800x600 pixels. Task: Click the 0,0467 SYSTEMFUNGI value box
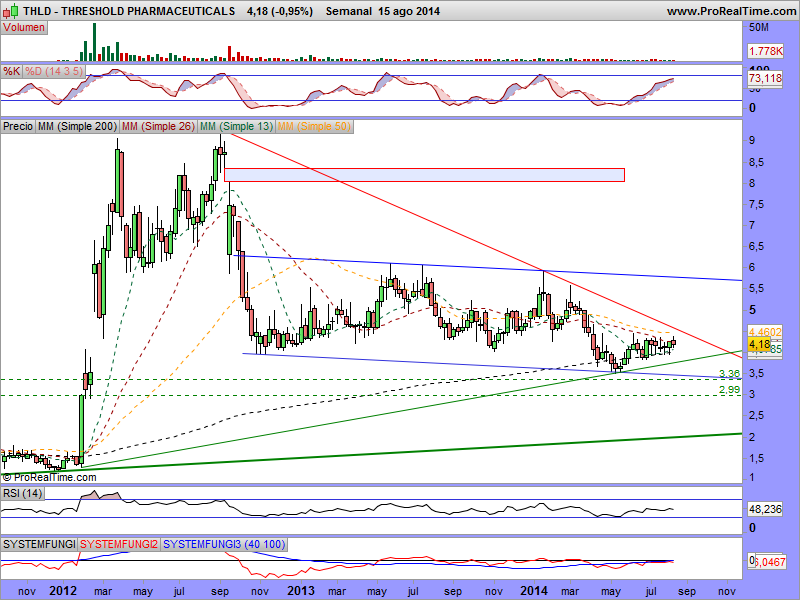[x=769, y=561]
